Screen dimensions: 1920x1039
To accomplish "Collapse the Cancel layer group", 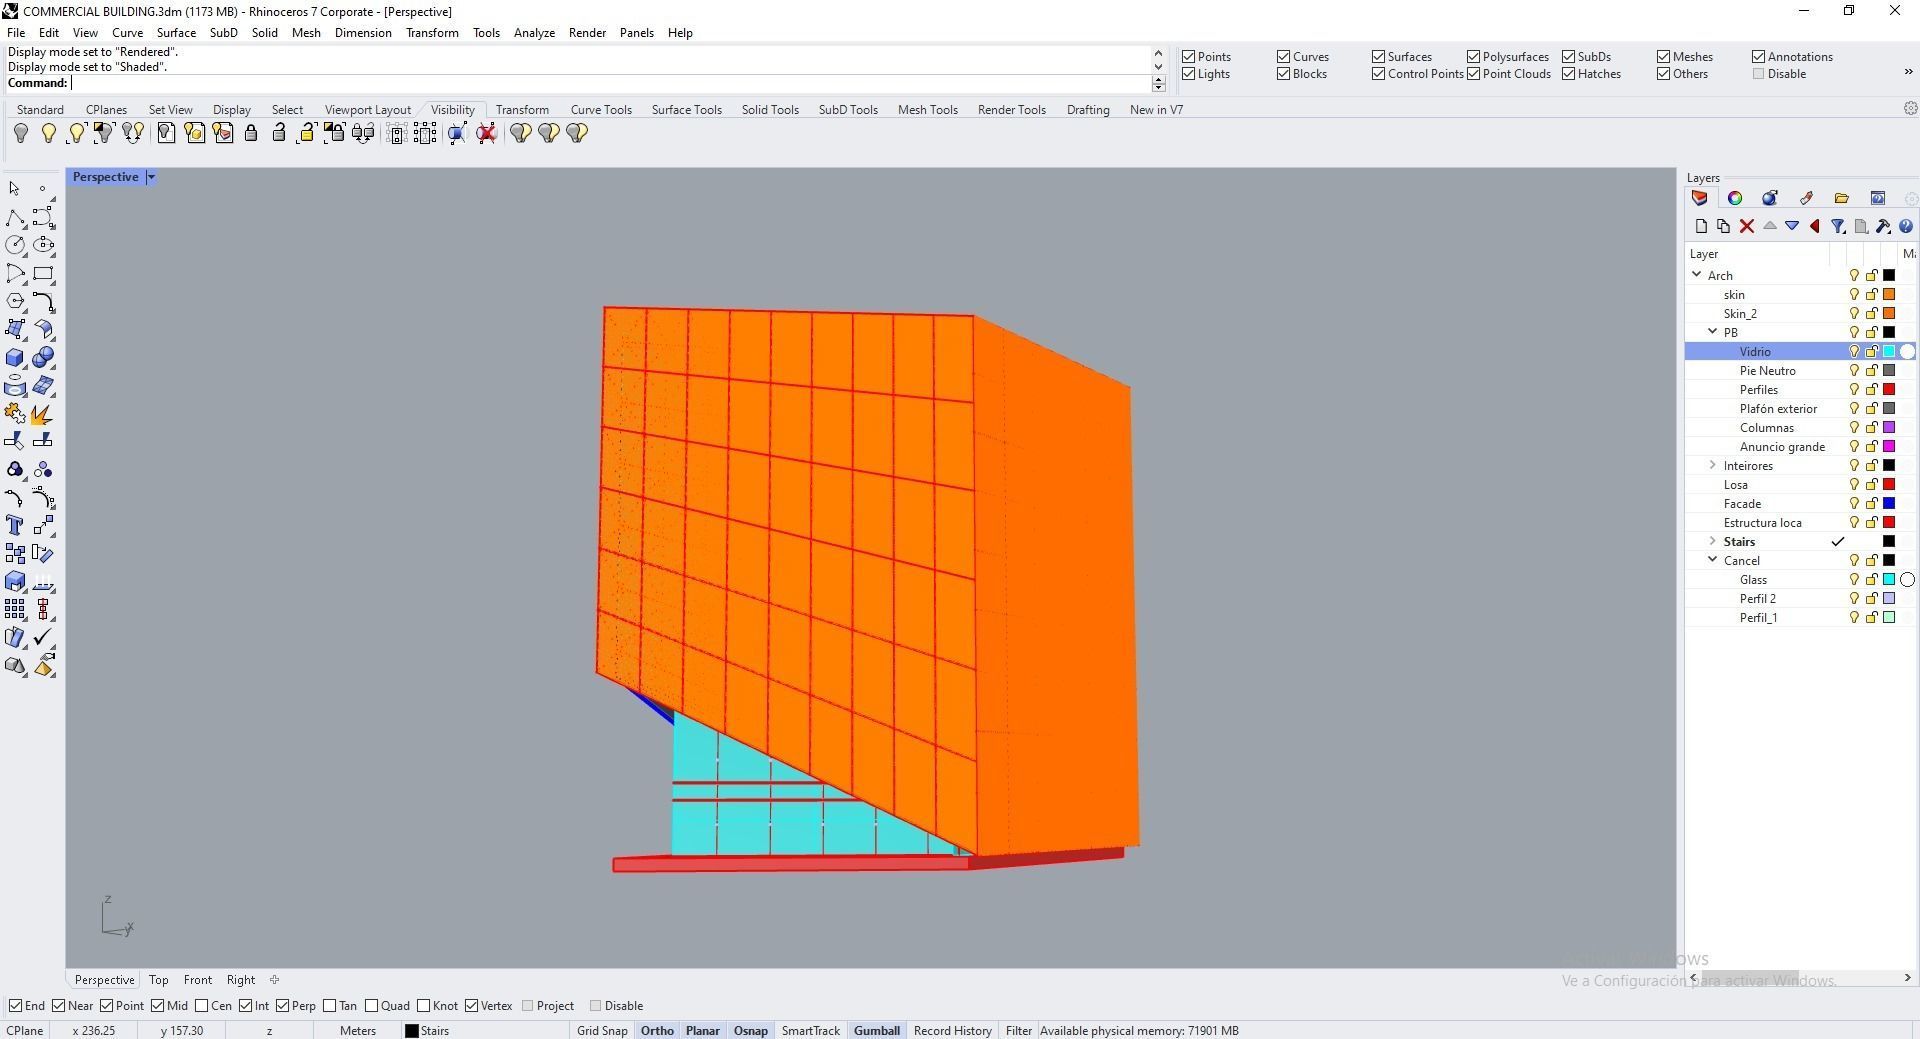I will 1713,560.
